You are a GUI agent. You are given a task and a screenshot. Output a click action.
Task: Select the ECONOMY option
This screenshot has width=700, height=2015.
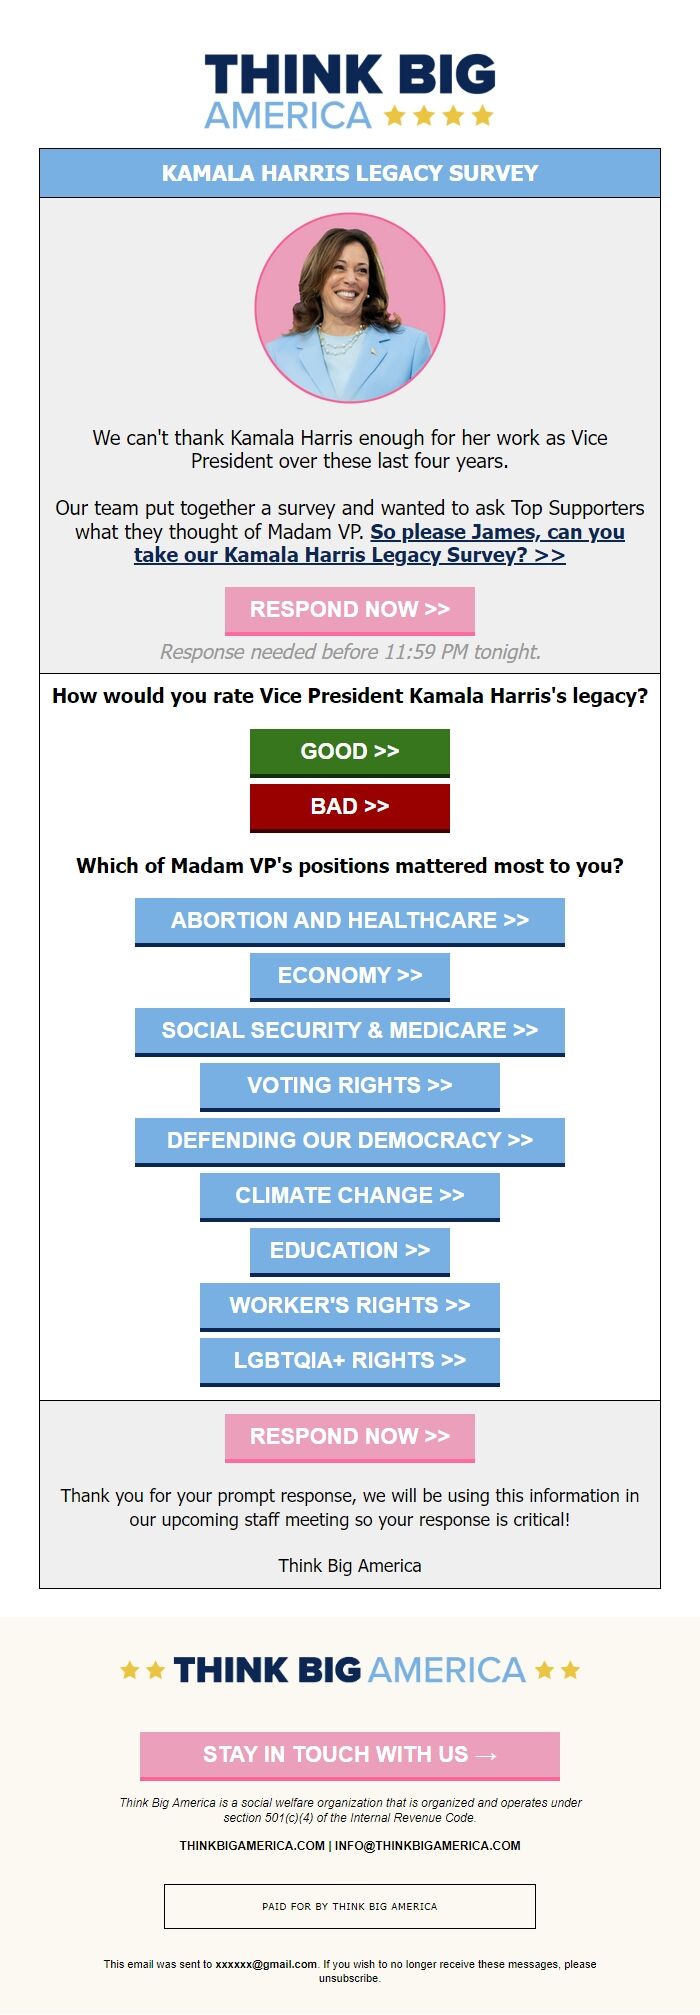[350, 977]
